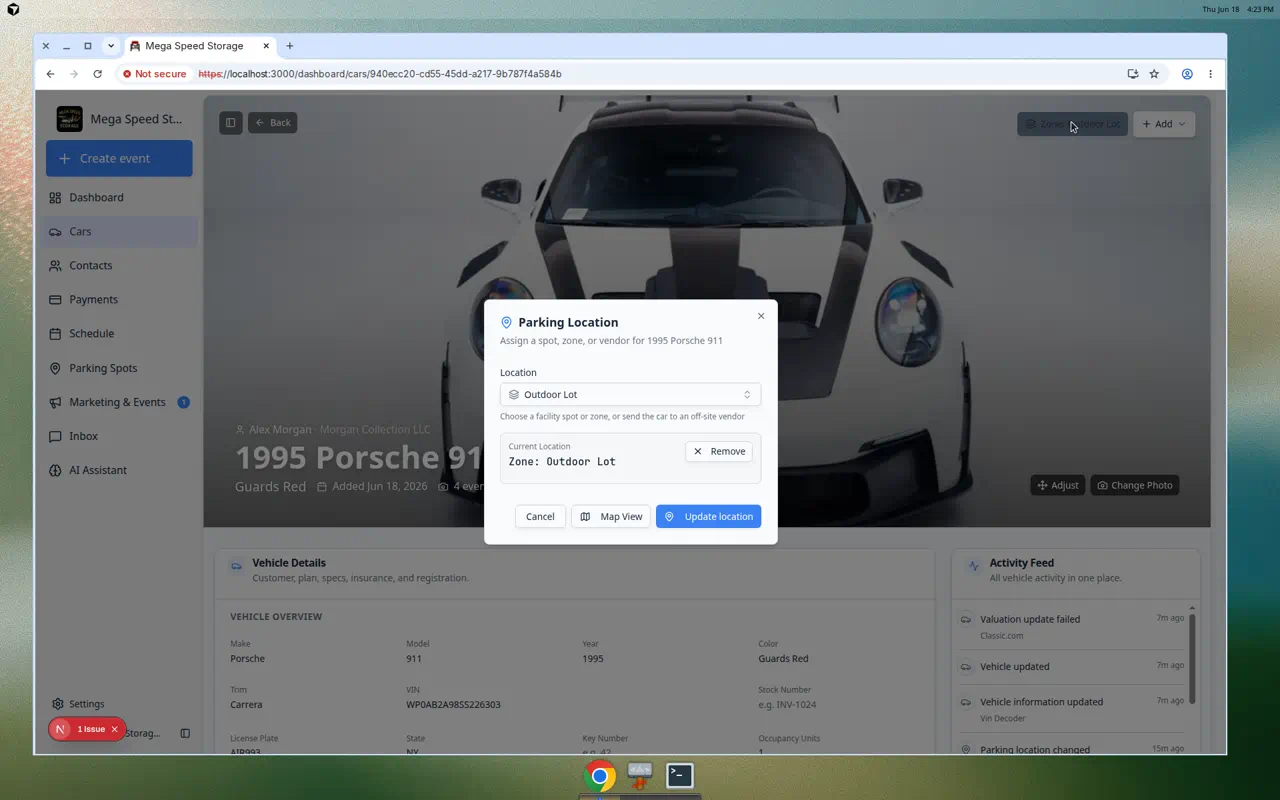Open AI Assistant
This screenshot has height=800, width=1280.
coord(119,470)
